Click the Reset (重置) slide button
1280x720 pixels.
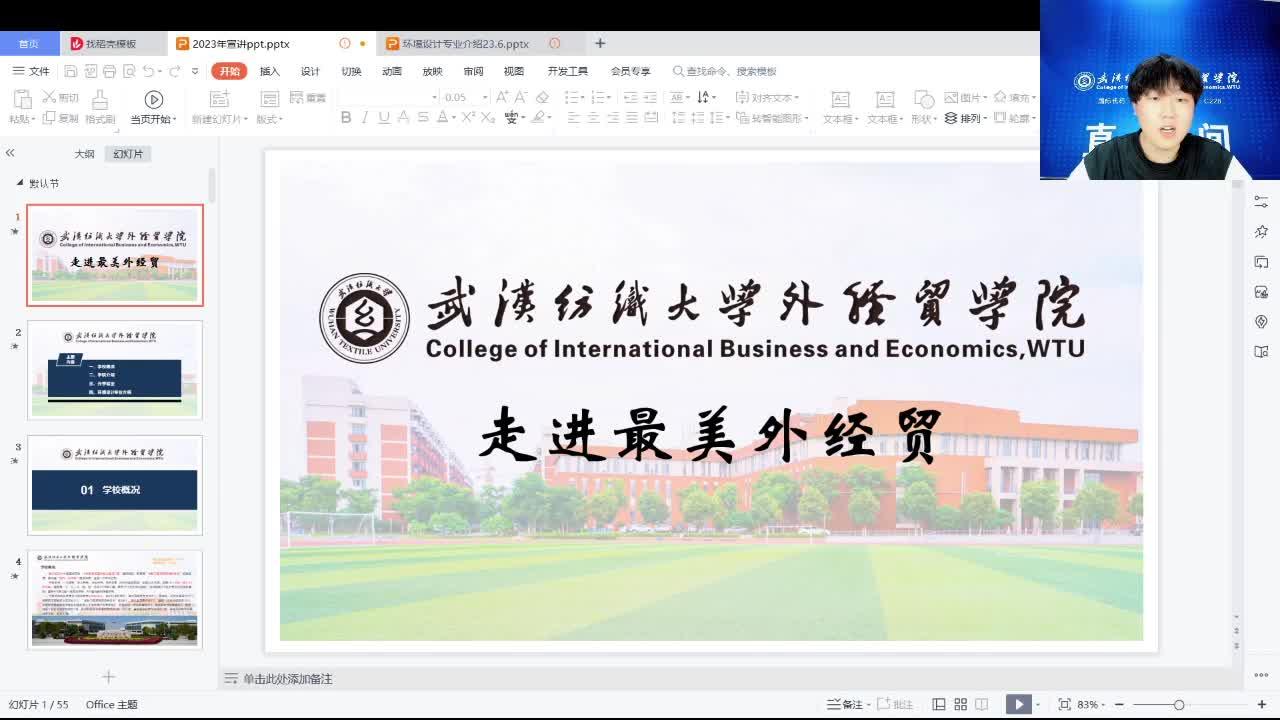pos(308,98)
